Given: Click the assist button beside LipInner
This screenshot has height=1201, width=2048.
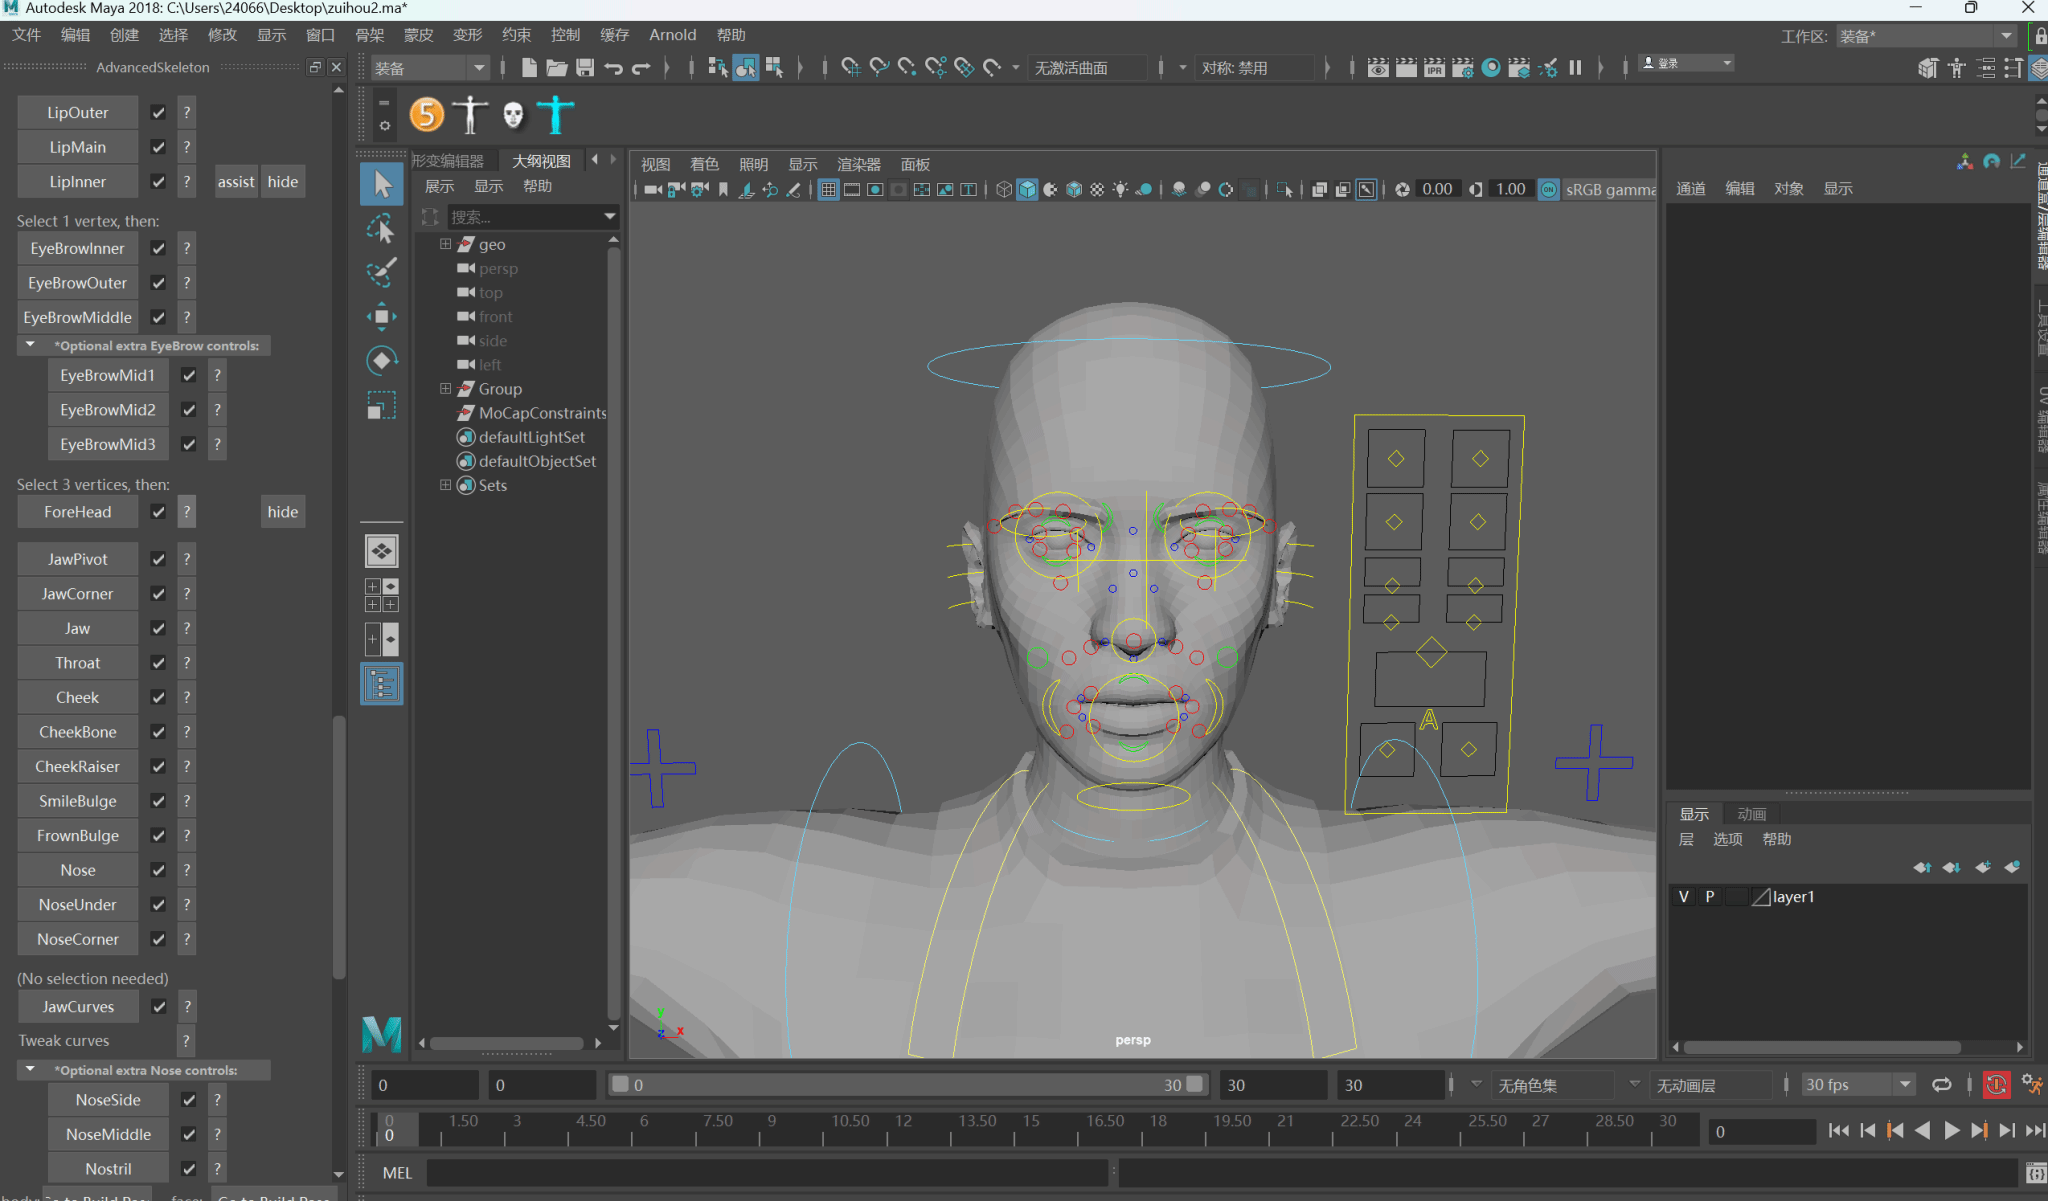Looking at the screenshot, I should coord(236,182).
